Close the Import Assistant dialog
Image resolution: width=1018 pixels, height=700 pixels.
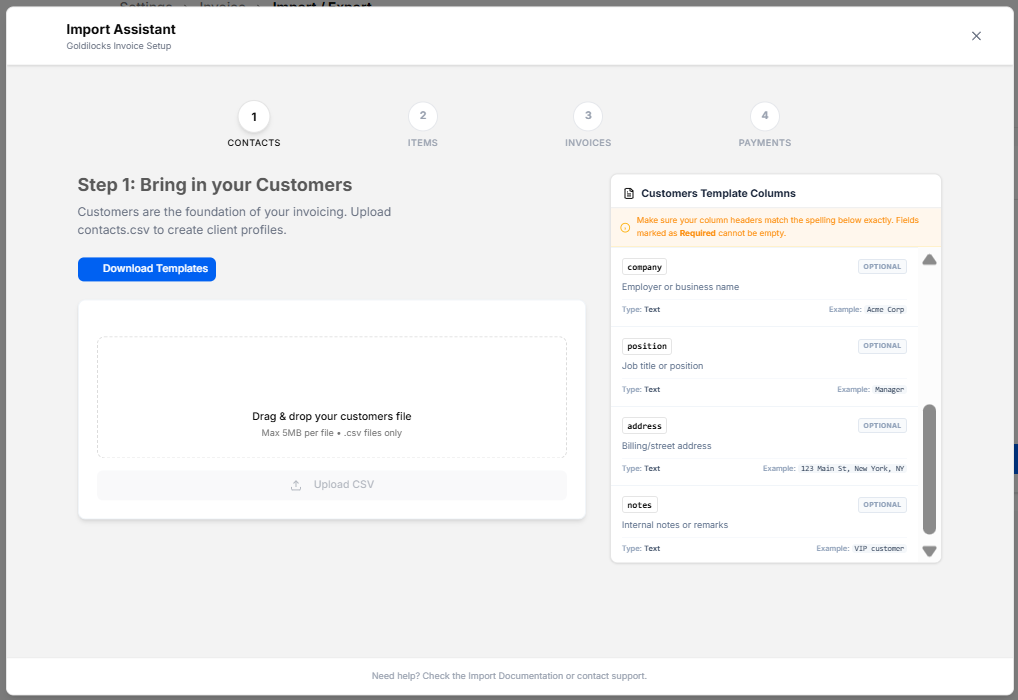pyautogui.click(x=976, y=36)
